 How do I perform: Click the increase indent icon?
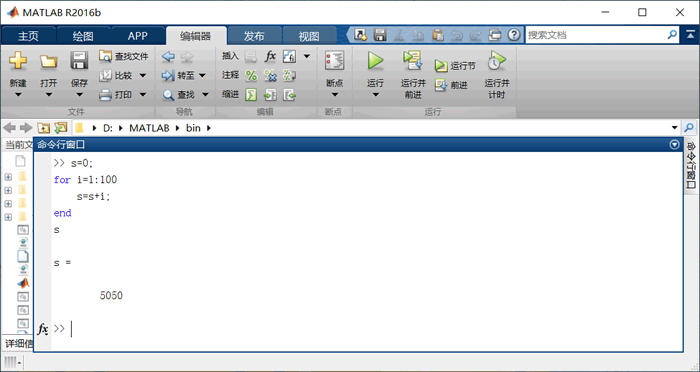tap(270, 95)
